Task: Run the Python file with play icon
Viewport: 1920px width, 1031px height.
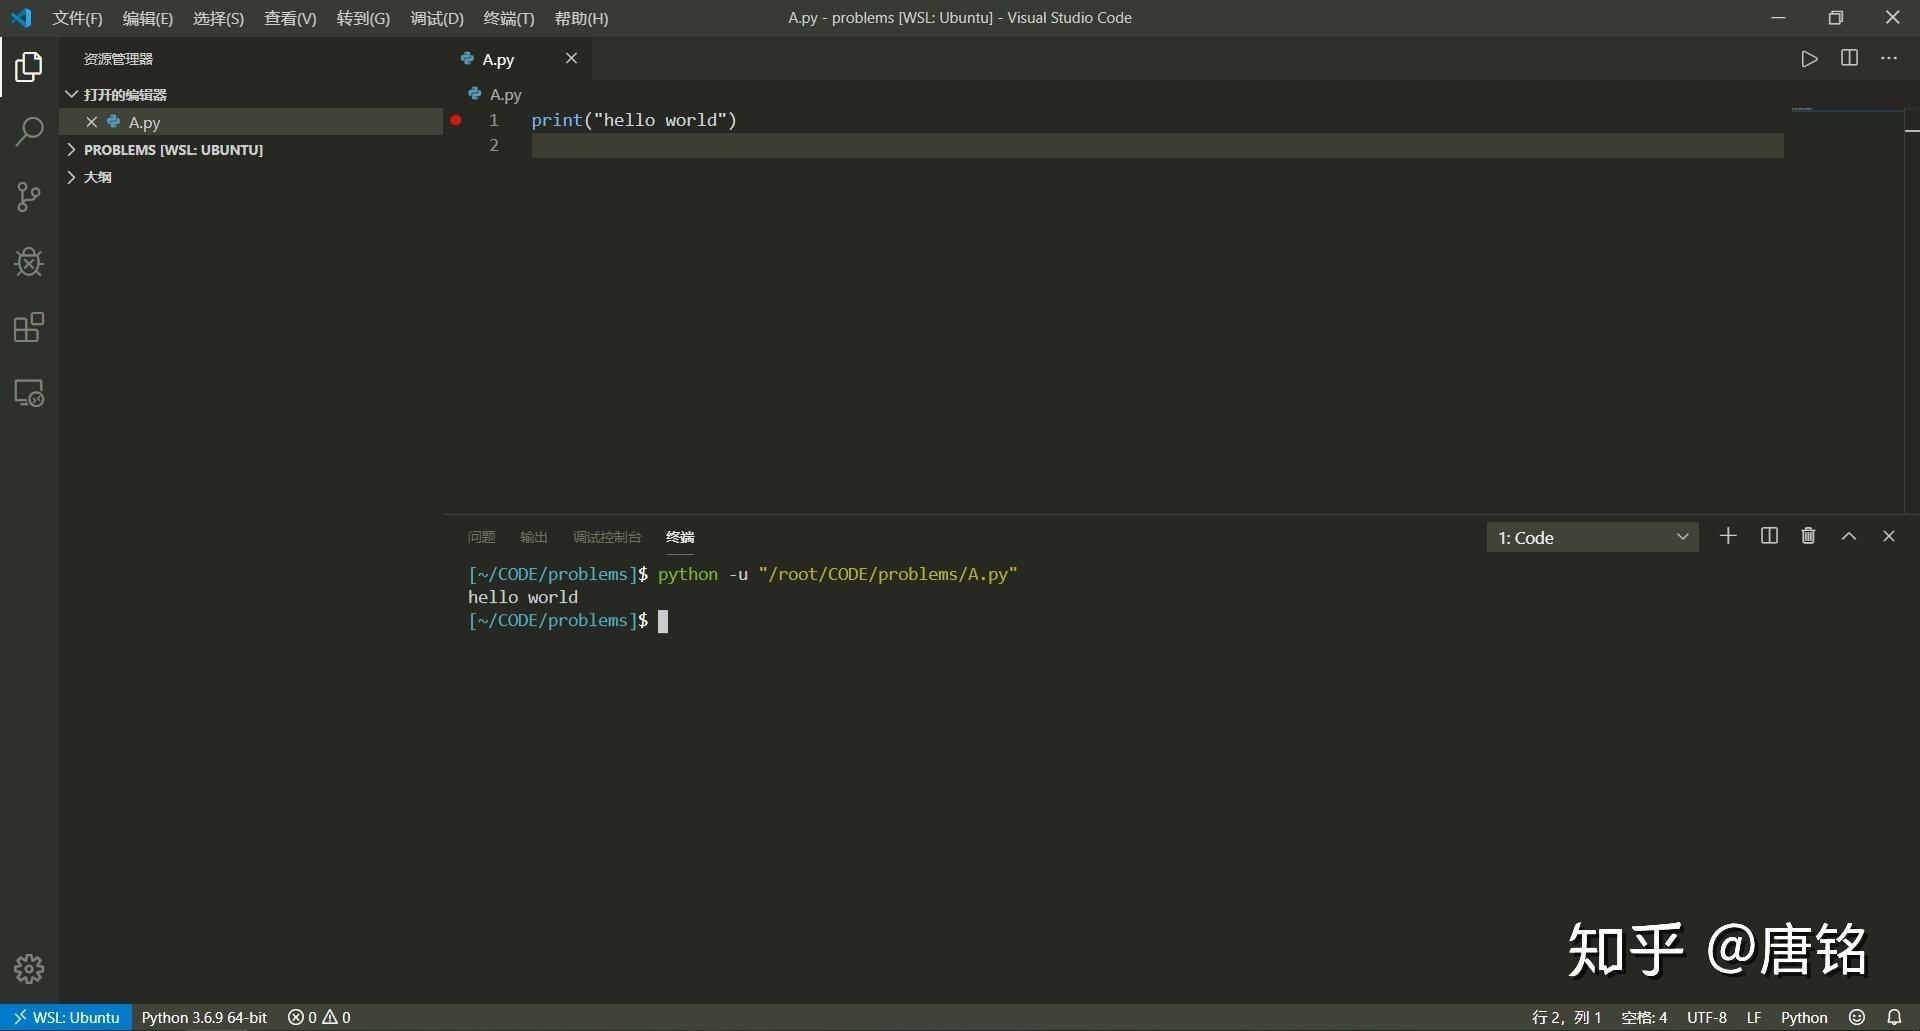Action: click(1809, 59)
